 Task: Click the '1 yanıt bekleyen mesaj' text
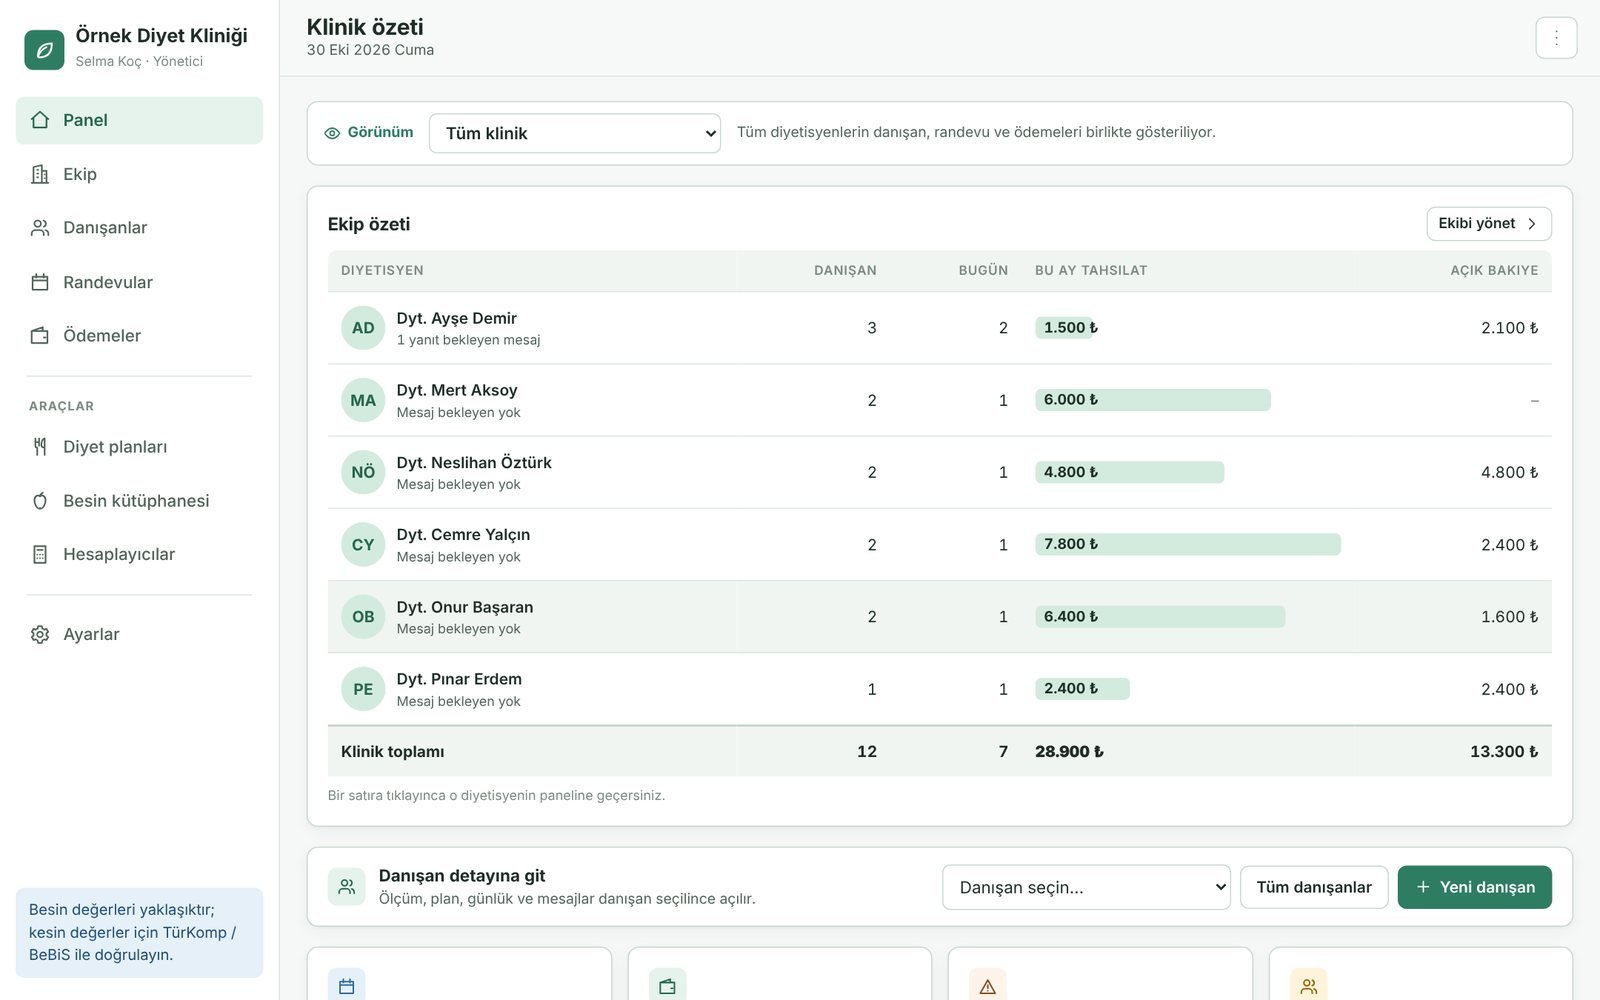(468, 340)
